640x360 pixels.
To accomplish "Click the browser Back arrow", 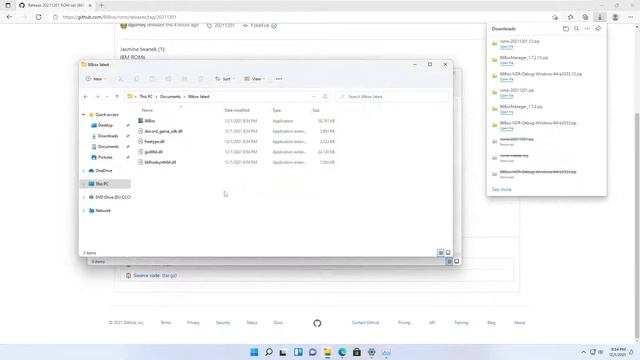I will click(9, 17).
